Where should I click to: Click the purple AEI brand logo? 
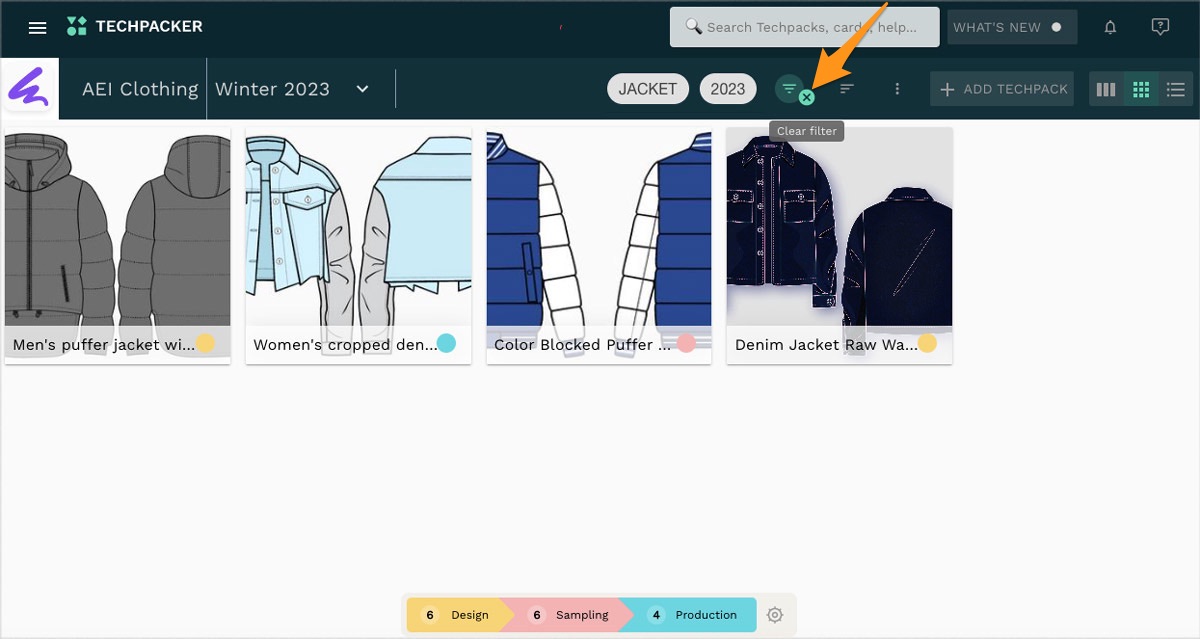pyautogui.click(x=29, y=89)
